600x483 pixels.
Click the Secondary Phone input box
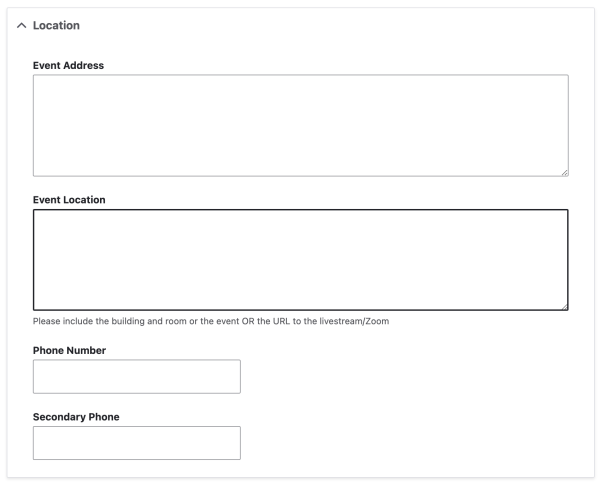(137, 443)
